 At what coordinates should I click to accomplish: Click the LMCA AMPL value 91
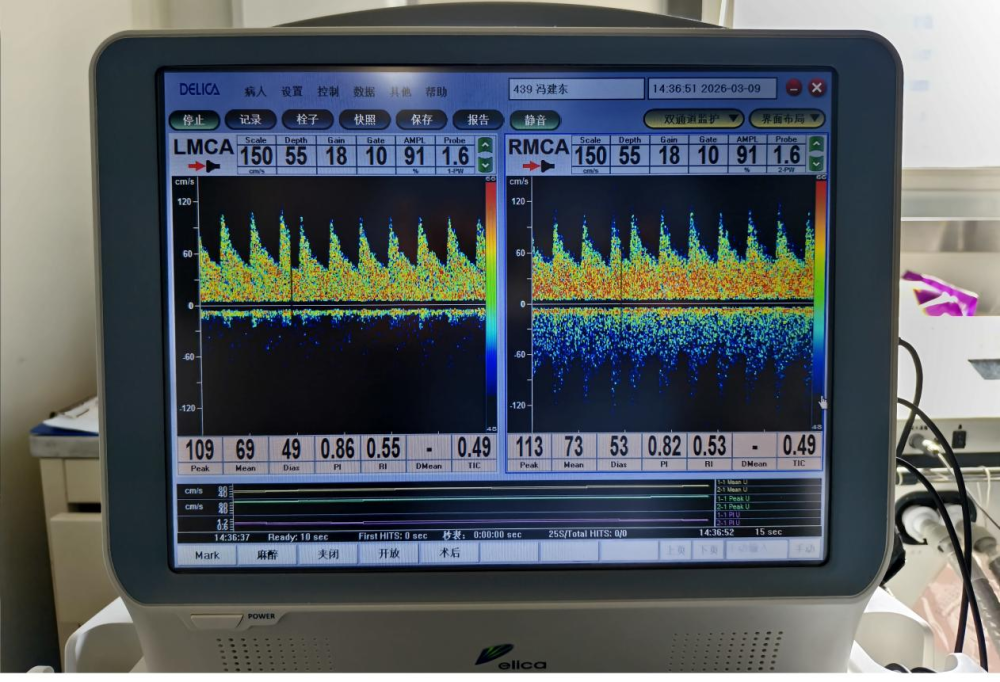point(415,156)
